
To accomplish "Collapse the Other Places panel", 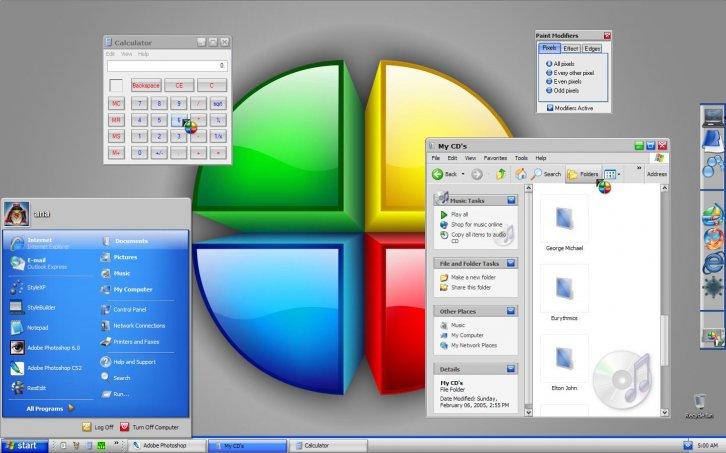I will [511, 311].
